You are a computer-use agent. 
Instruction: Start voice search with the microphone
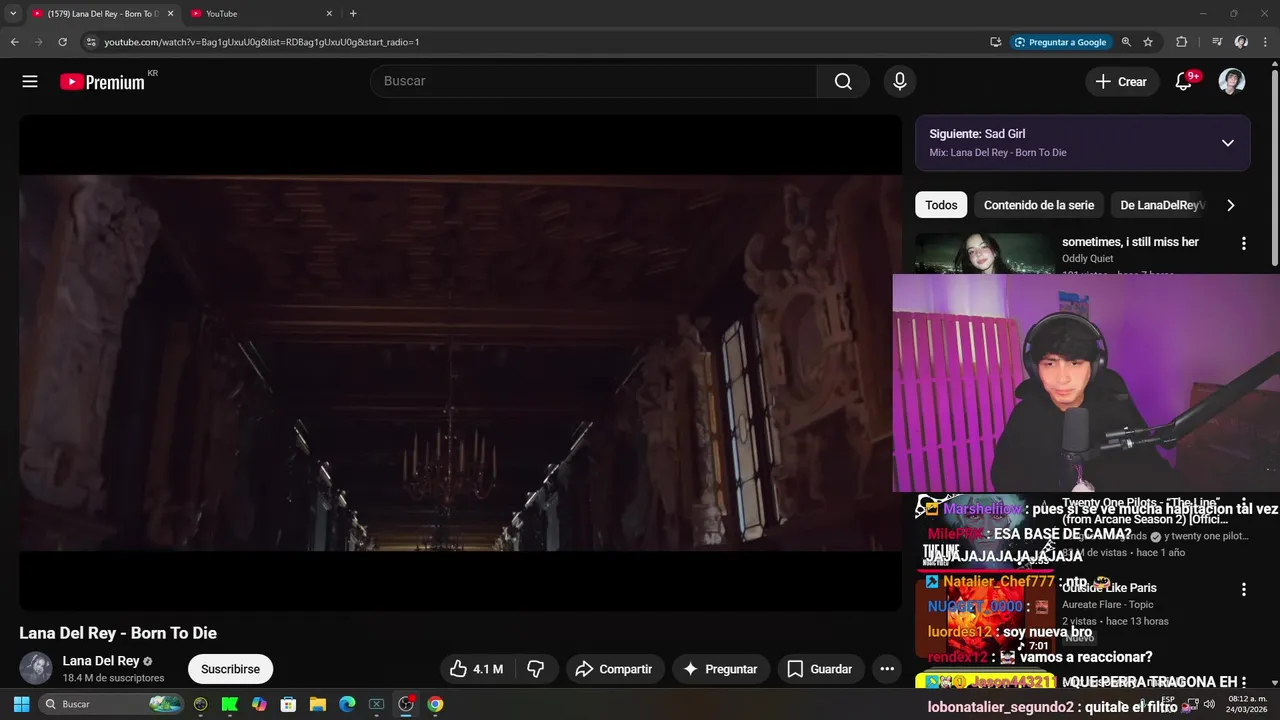900,81
